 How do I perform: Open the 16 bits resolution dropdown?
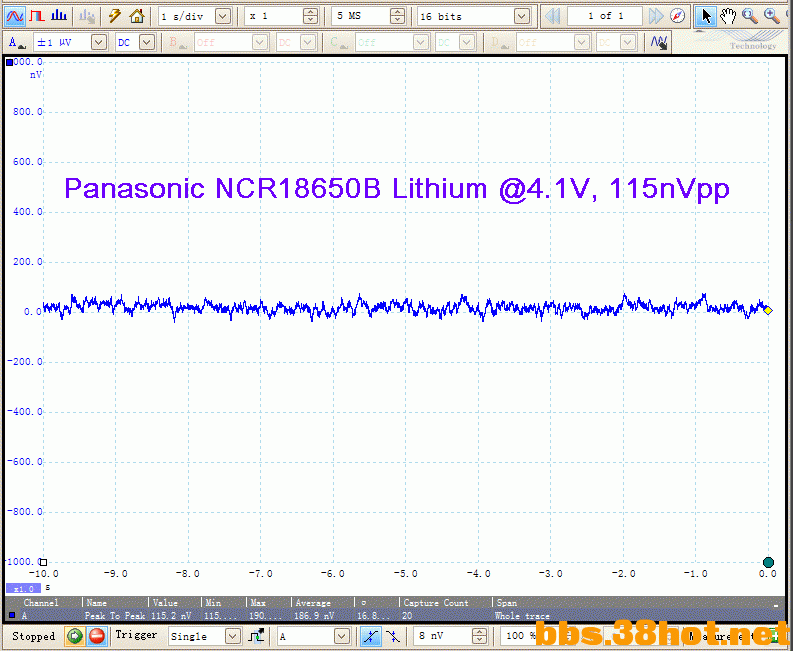(521, 16)
